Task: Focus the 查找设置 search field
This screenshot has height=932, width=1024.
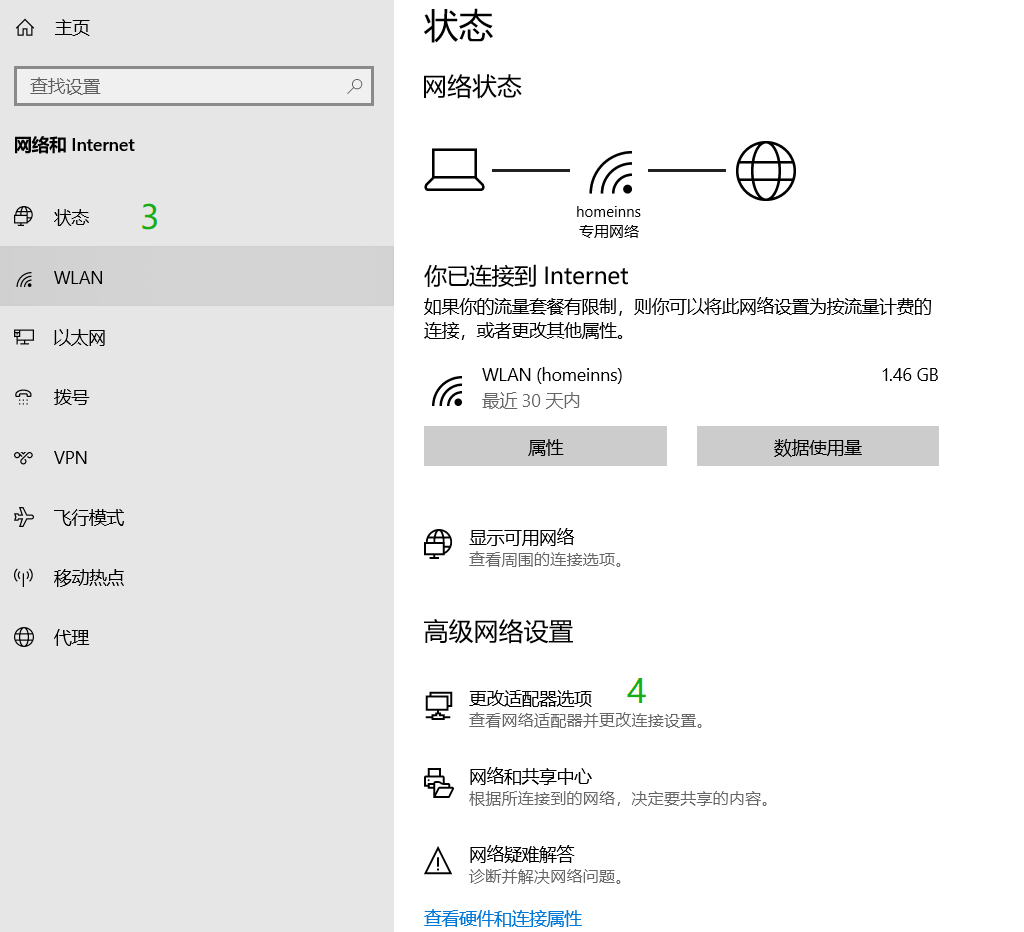Action: (x=194, y=86)
